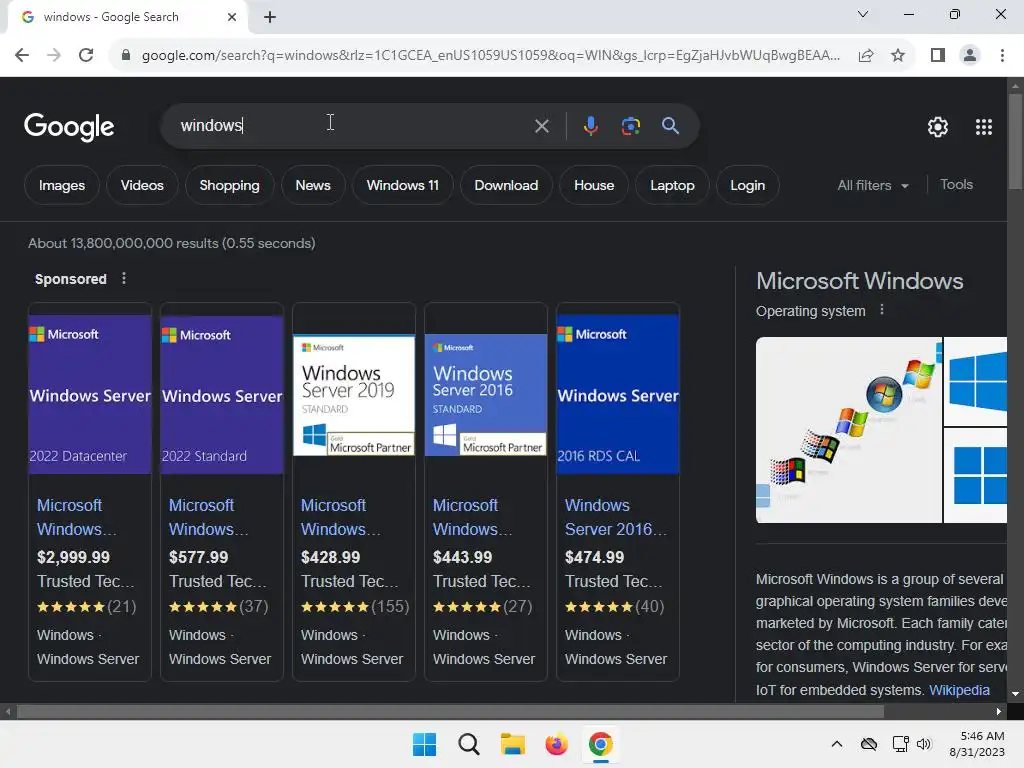
Task: Open the network status tray icon
Action: [x=900, y=744]
